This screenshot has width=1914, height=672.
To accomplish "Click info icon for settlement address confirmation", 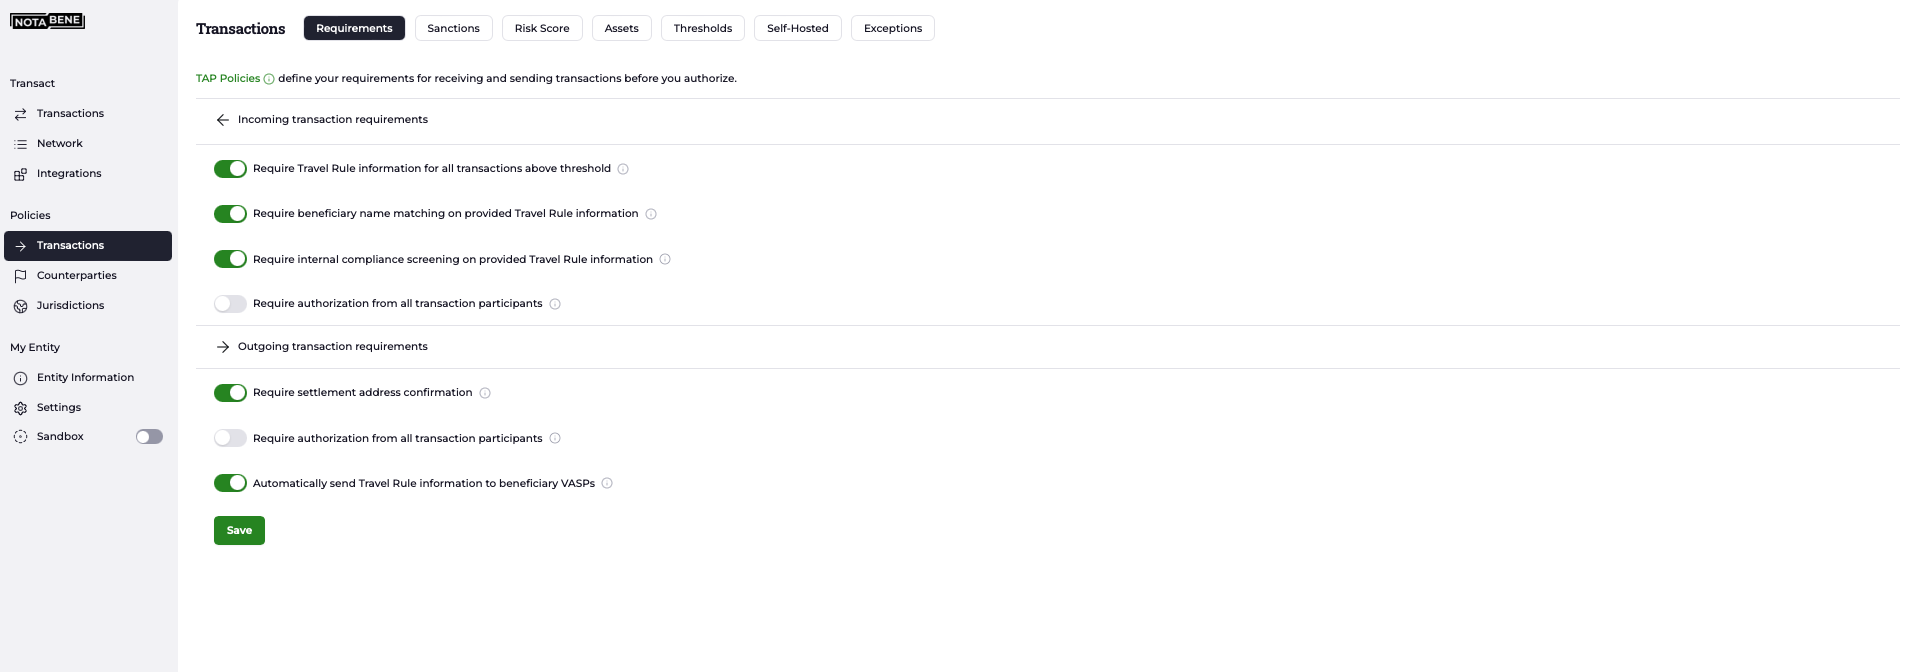I will pyautogui.click(x=485, y=393).
